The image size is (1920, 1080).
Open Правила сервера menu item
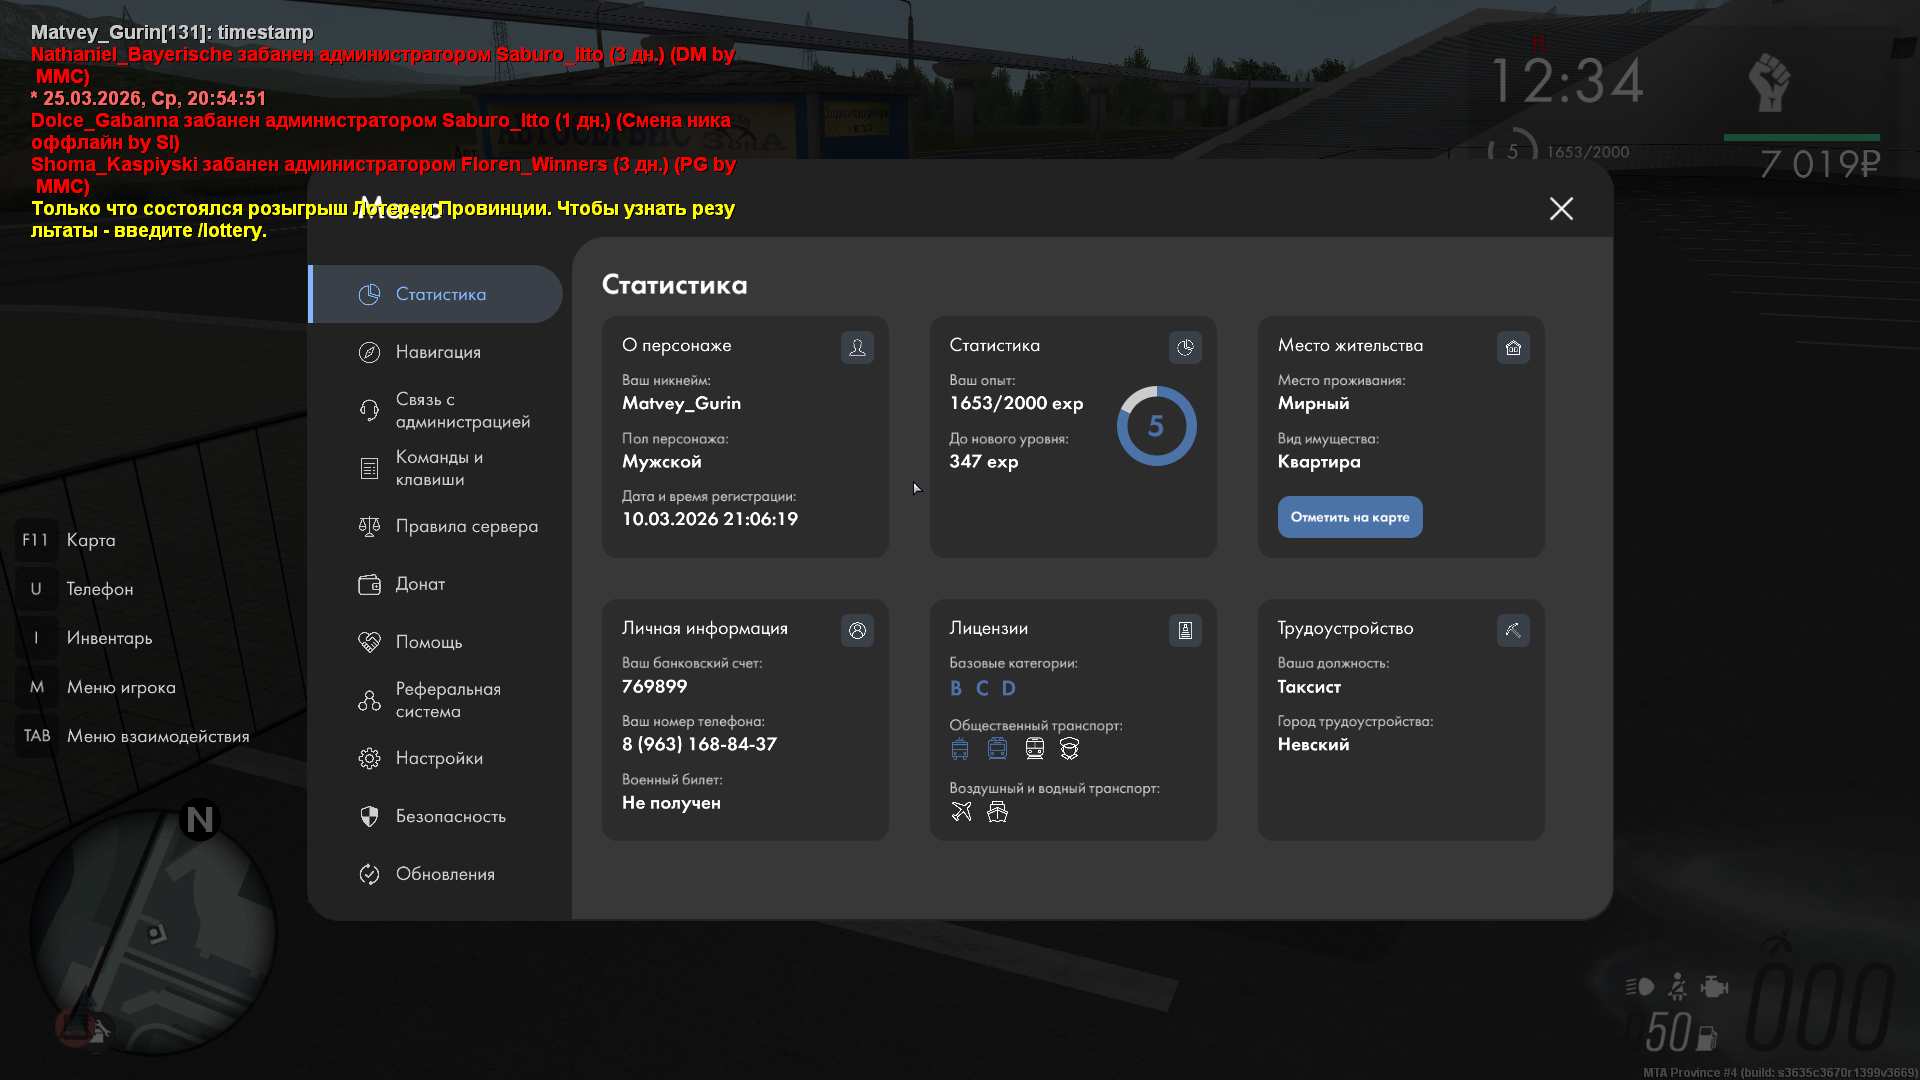point(465,526)
